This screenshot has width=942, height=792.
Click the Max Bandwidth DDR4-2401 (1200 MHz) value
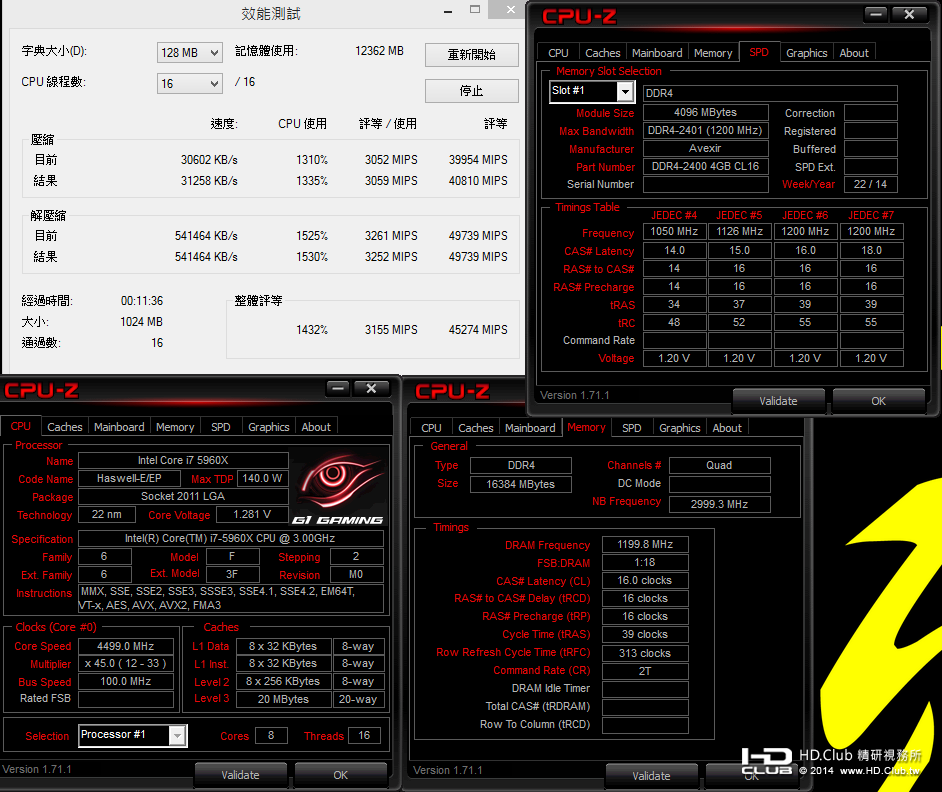(x=706, y=130)
